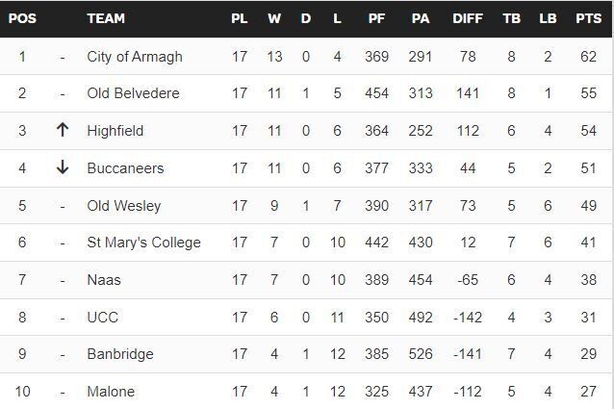Click the POS column header
614x409 pixels.
point(22,18)
